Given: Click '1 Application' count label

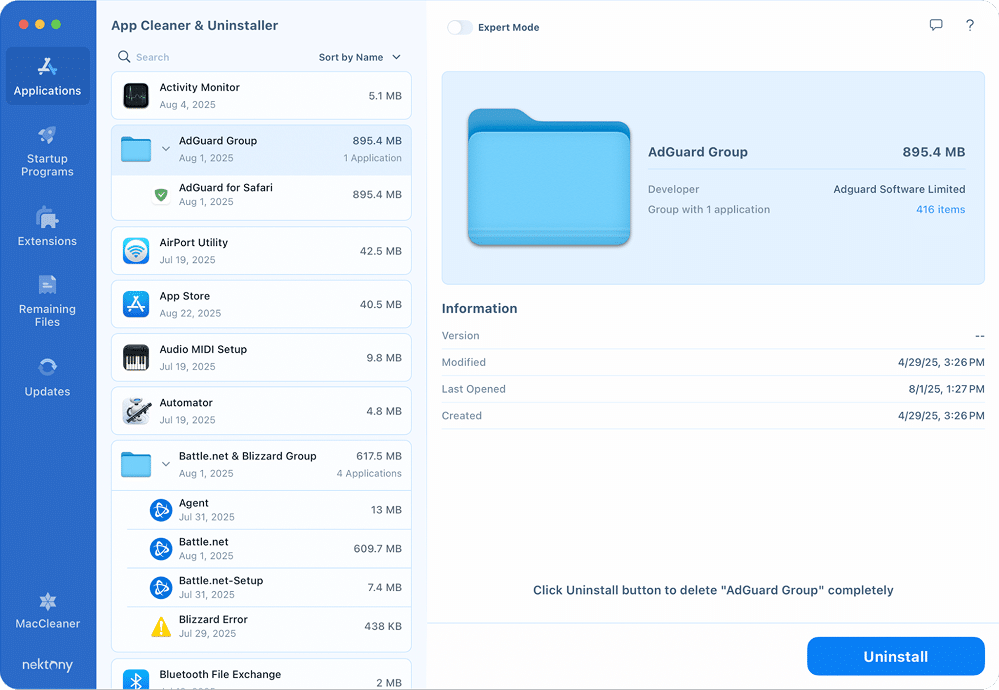Looking at the screenshot, I should coord(373,158).
